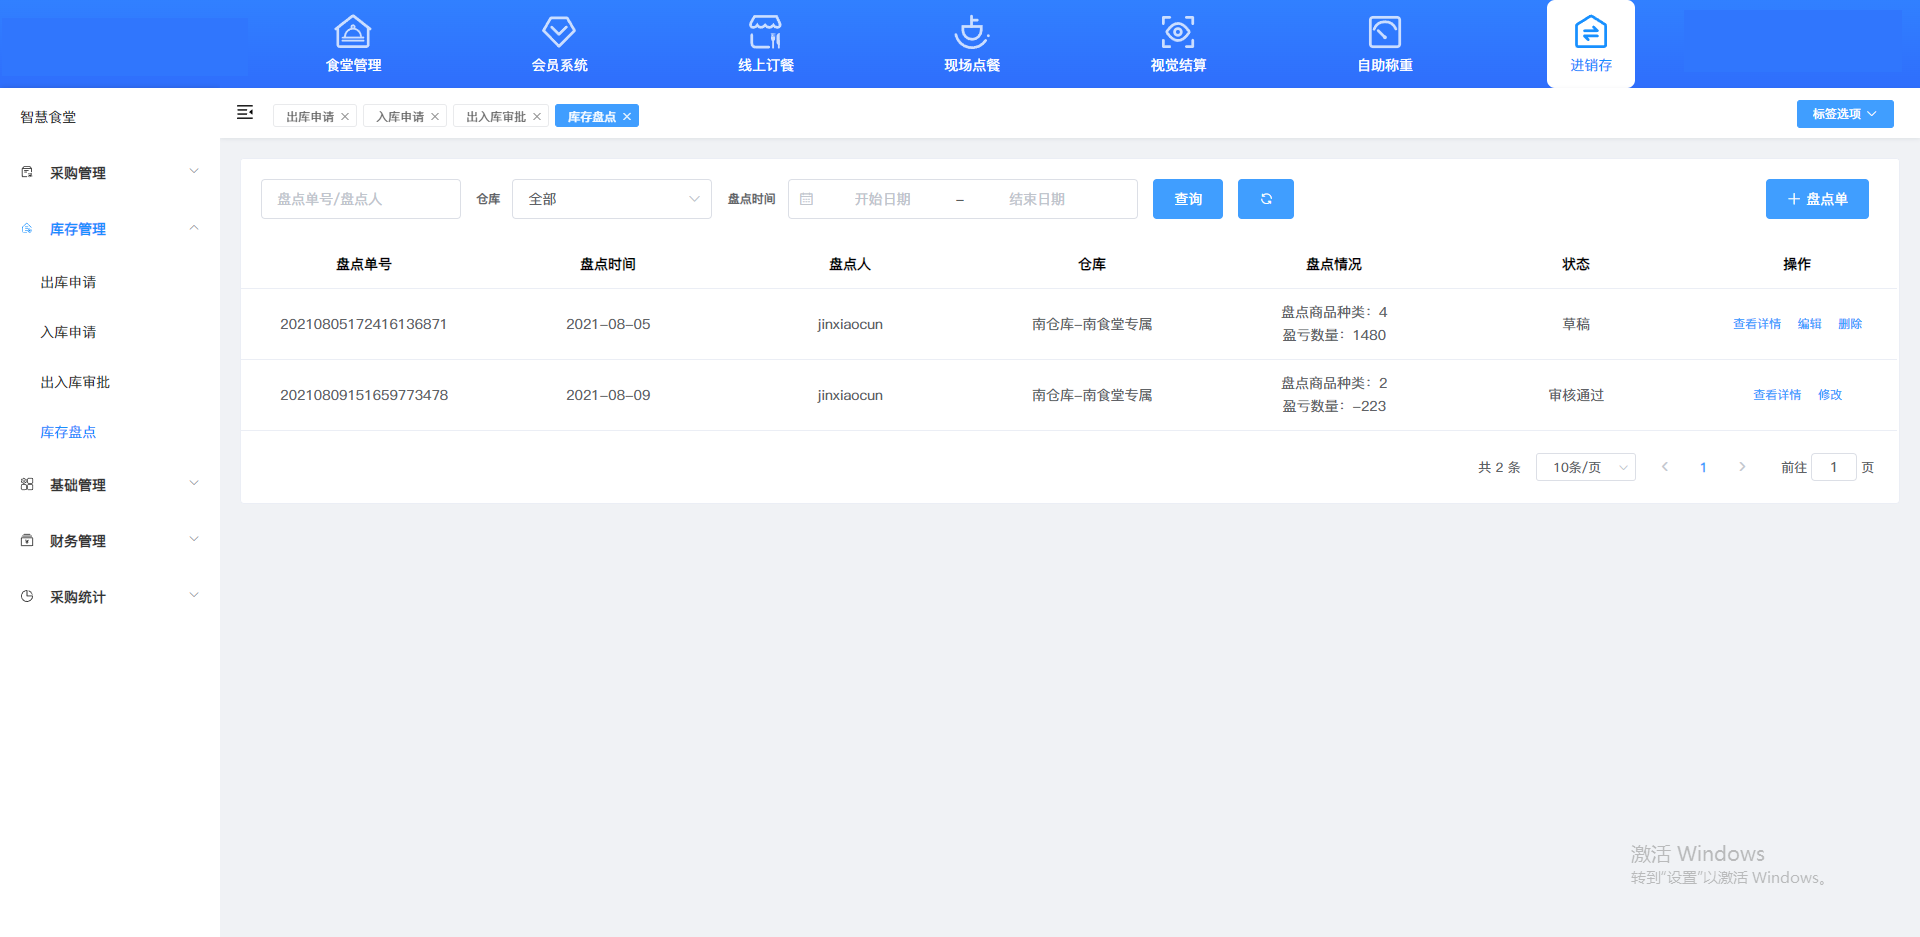Collapse the 库存管理 submenu chevron
This screenshot has height=937, width=1920.
tap(194, 228)
